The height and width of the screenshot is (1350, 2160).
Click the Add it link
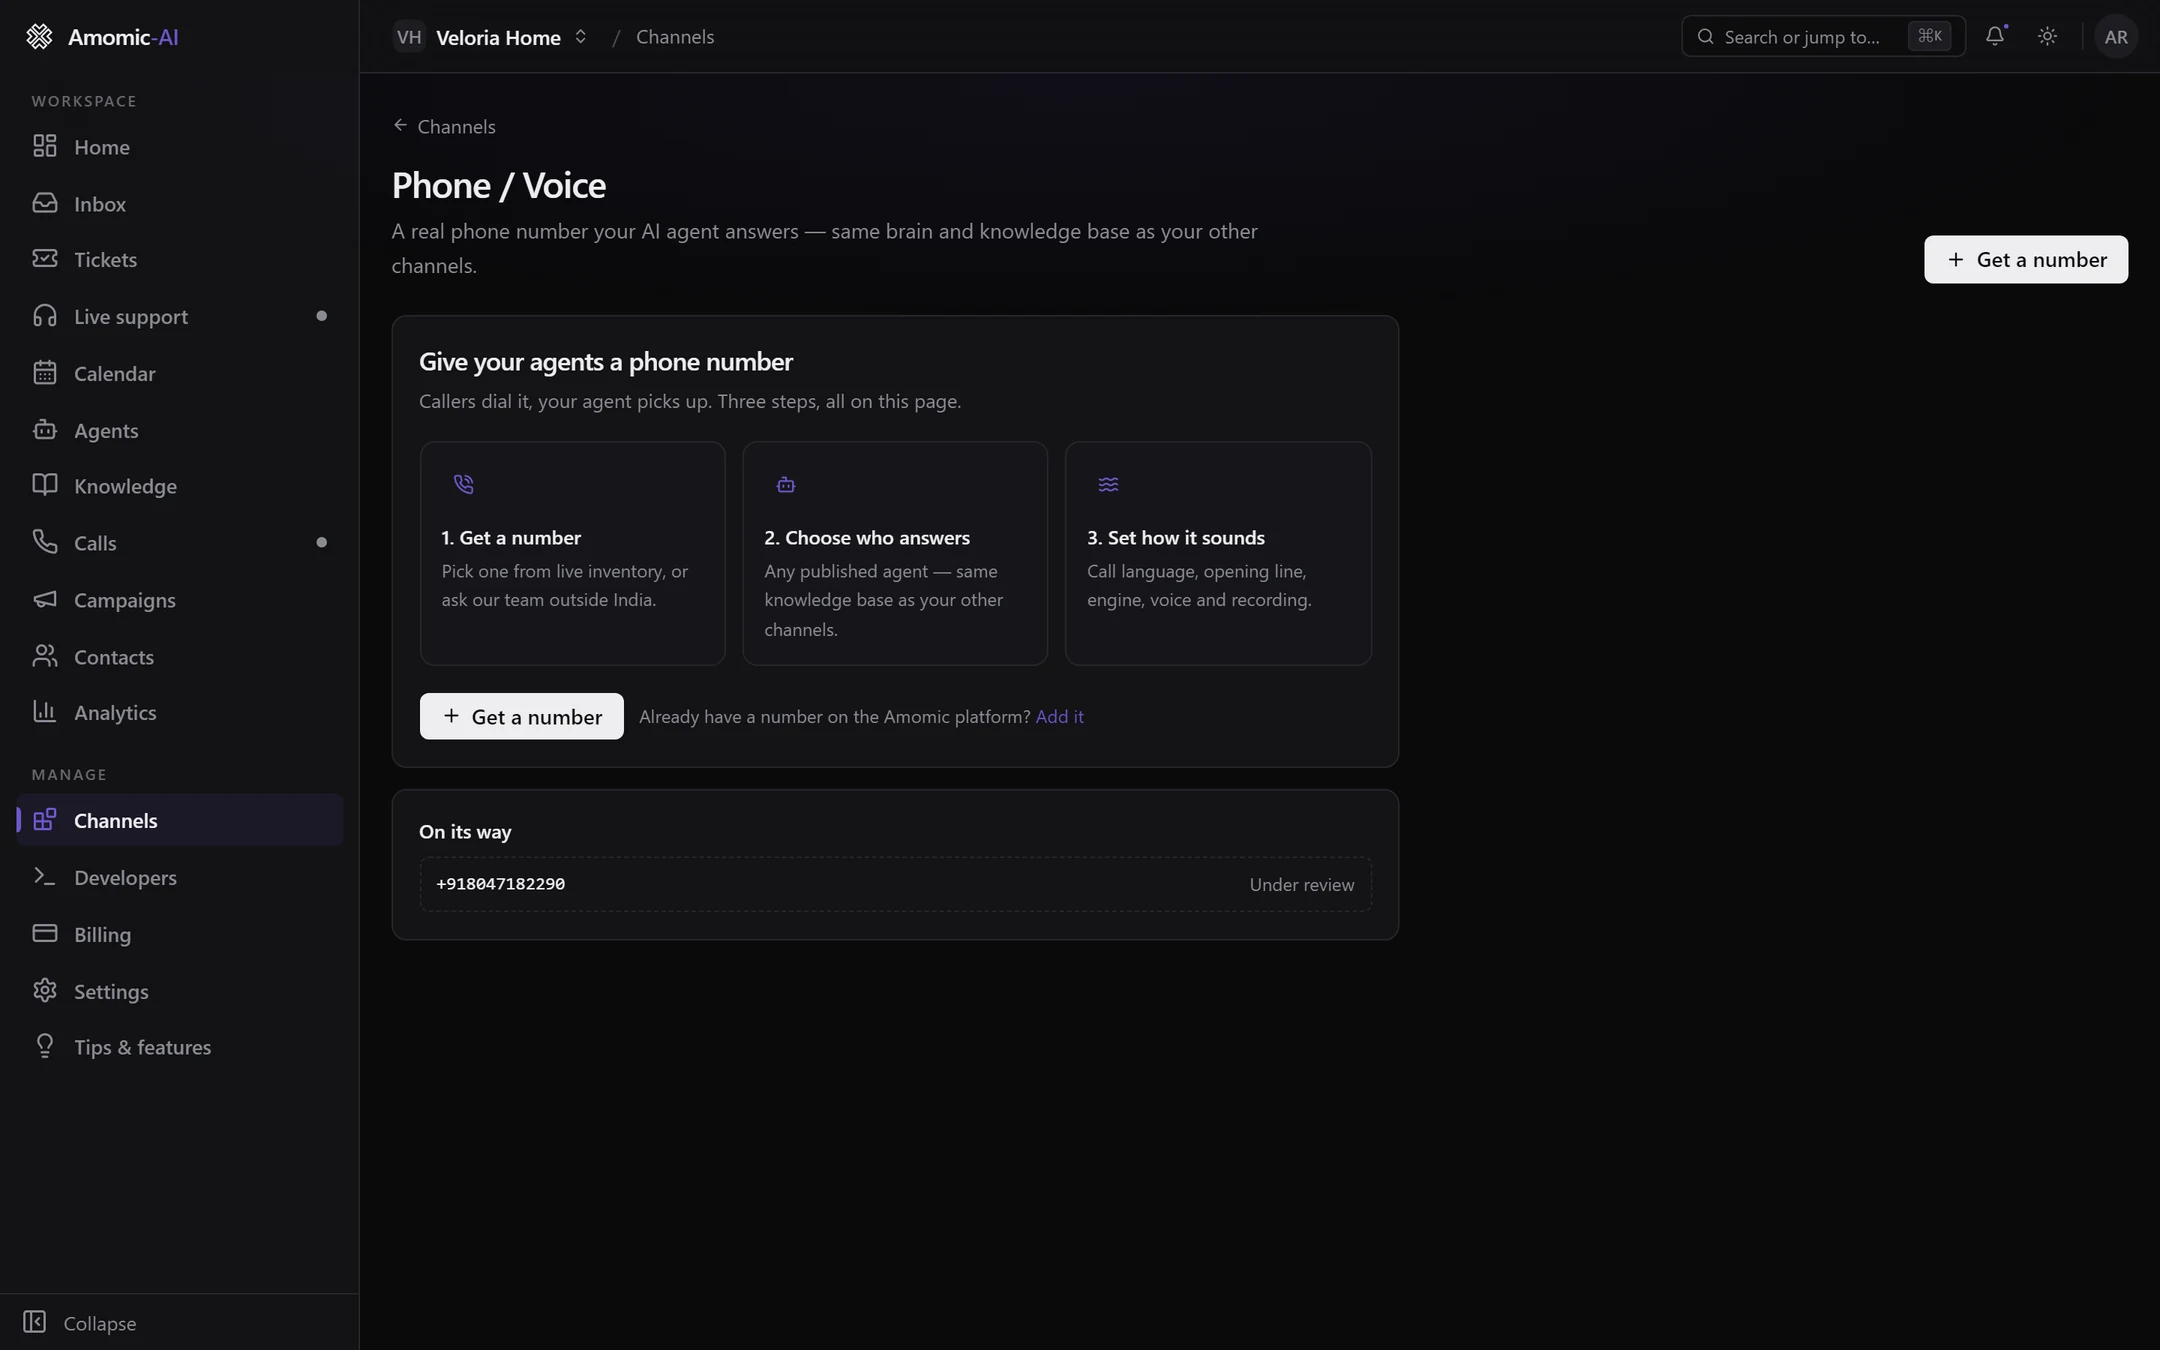click(1059, 716)
